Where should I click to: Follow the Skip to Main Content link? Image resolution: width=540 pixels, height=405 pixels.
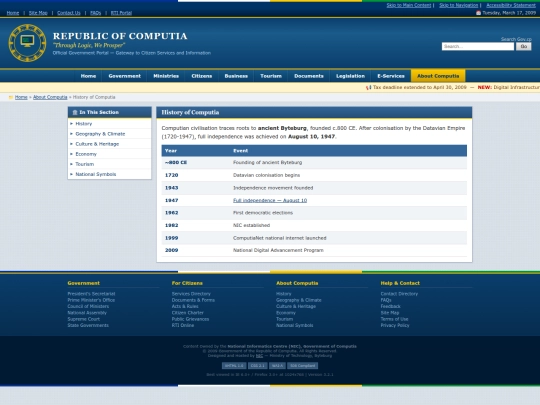(x=408, y=5)
